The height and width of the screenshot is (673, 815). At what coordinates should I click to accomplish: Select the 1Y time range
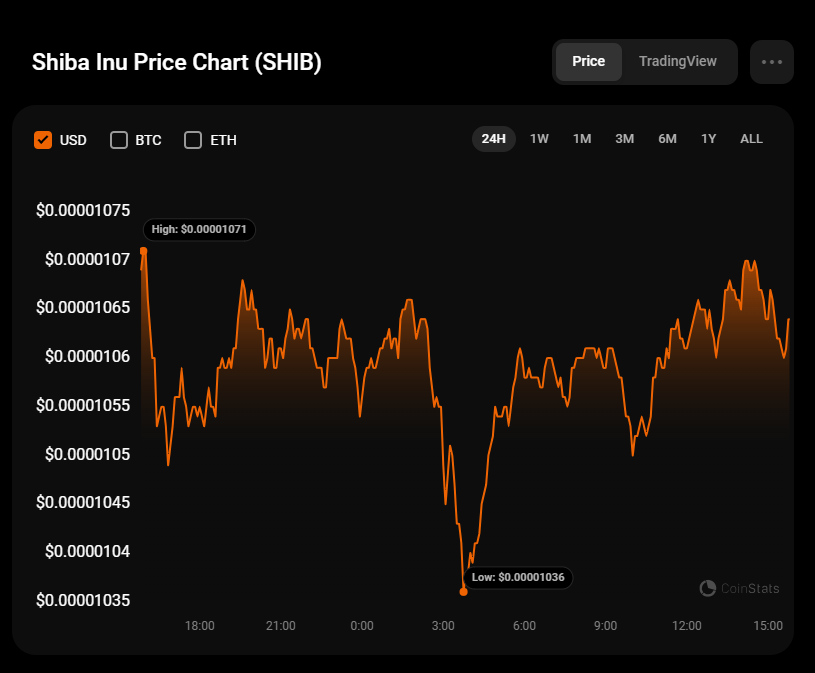coord(709,139)
